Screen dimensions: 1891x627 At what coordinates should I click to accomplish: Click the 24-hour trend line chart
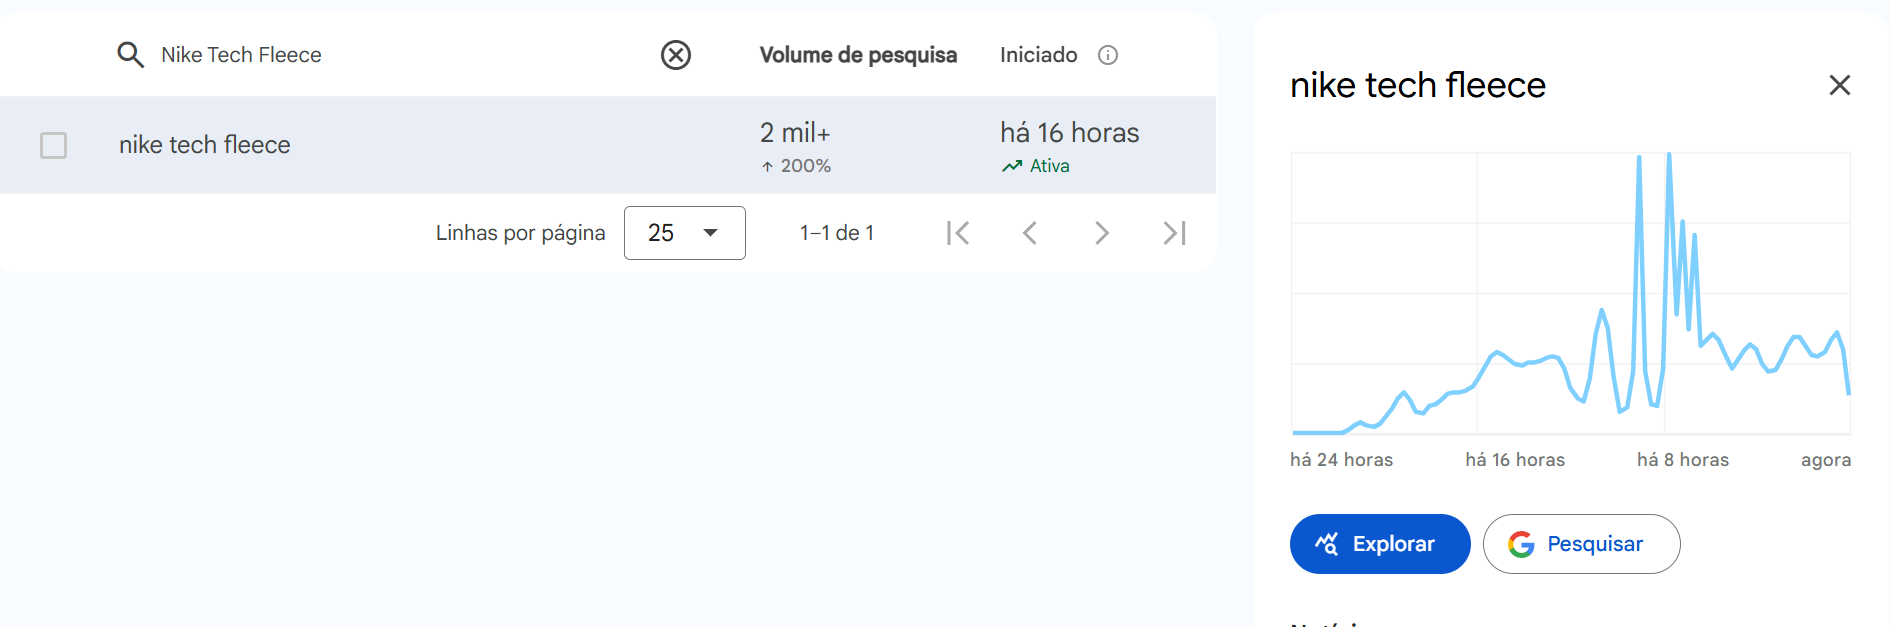[x=1570, y=300]
